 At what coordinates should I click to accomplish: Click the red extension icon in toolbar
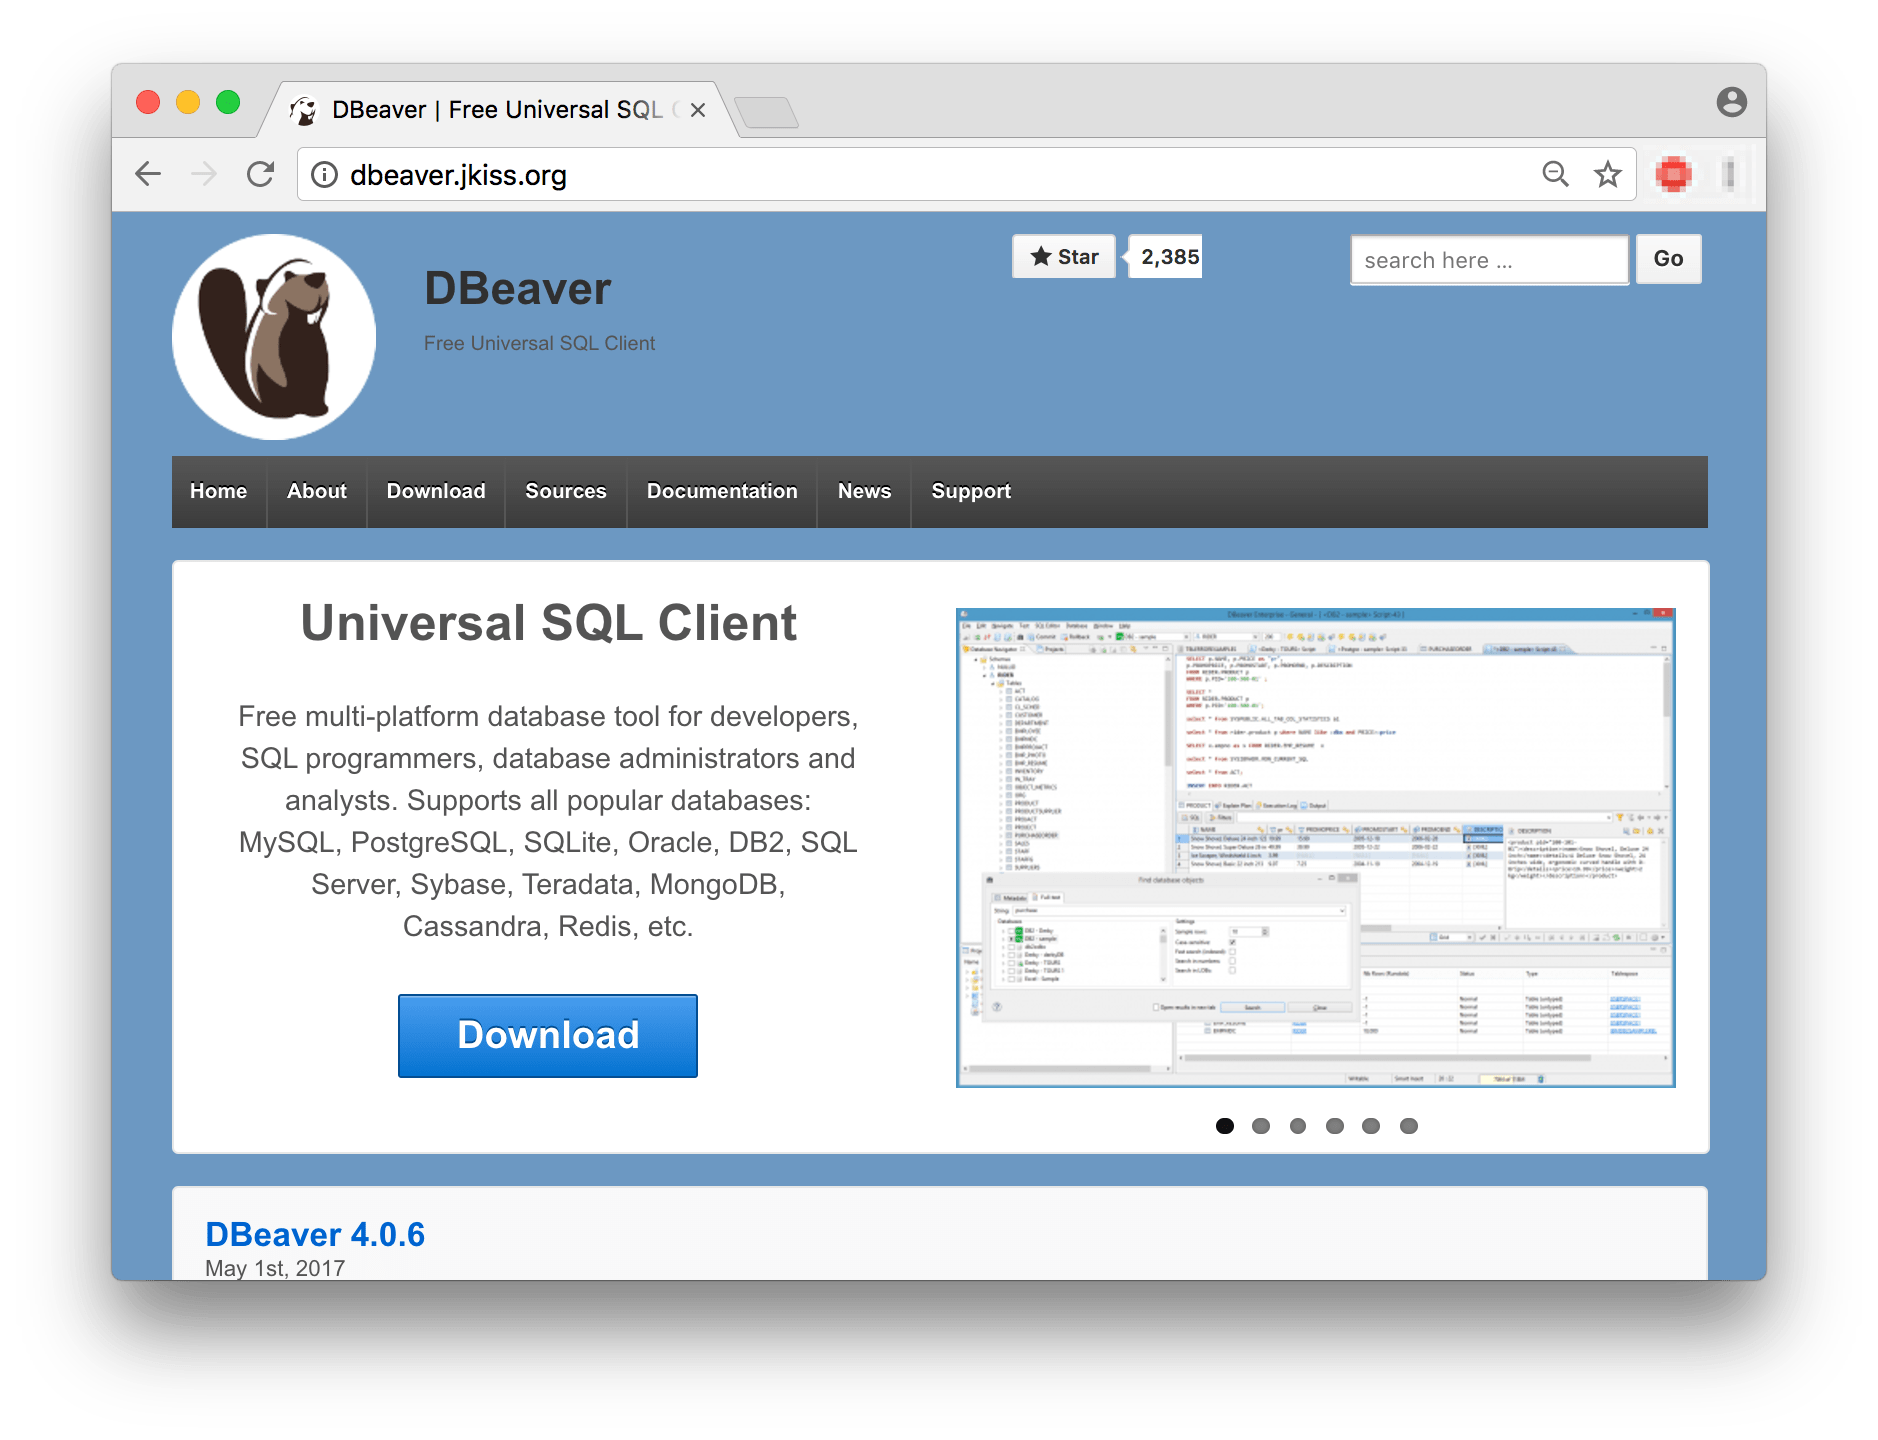pos(1673,174)
